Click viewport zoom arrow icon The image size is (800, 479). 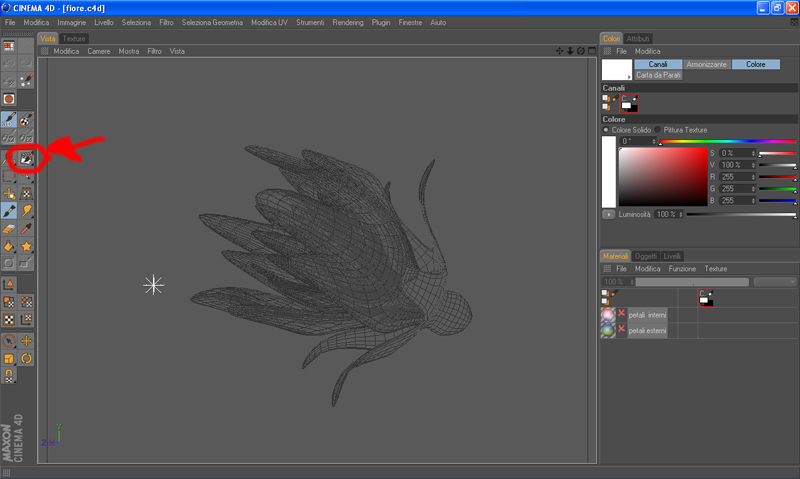coord(570,51)
